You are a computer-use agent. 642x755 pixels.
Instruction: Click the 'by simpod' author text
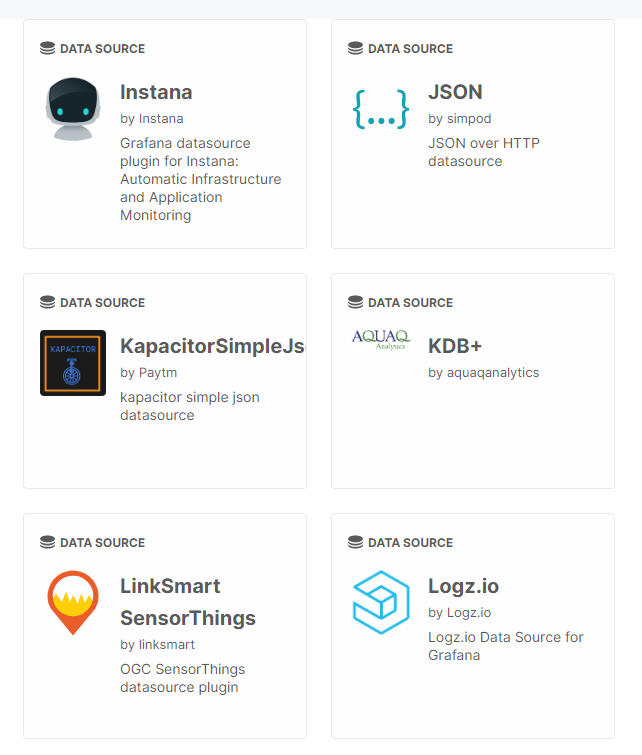pos(460,118)
